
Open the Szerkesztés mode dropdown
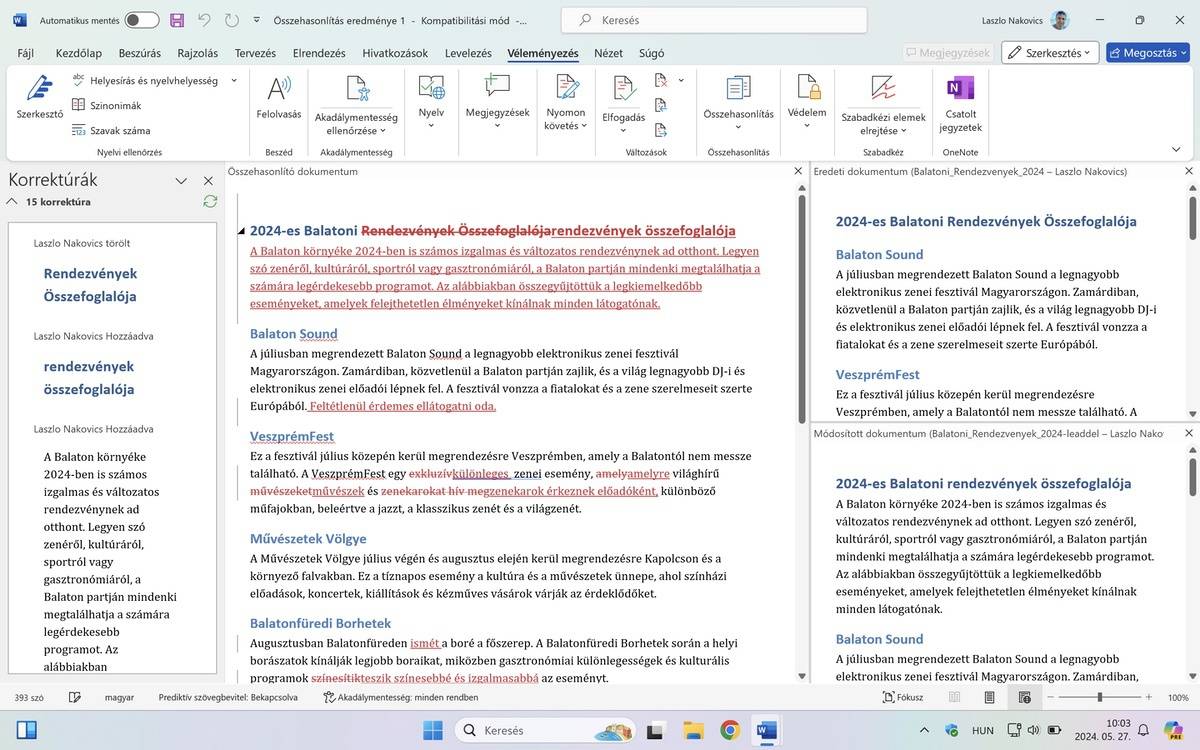[1050, 53]
